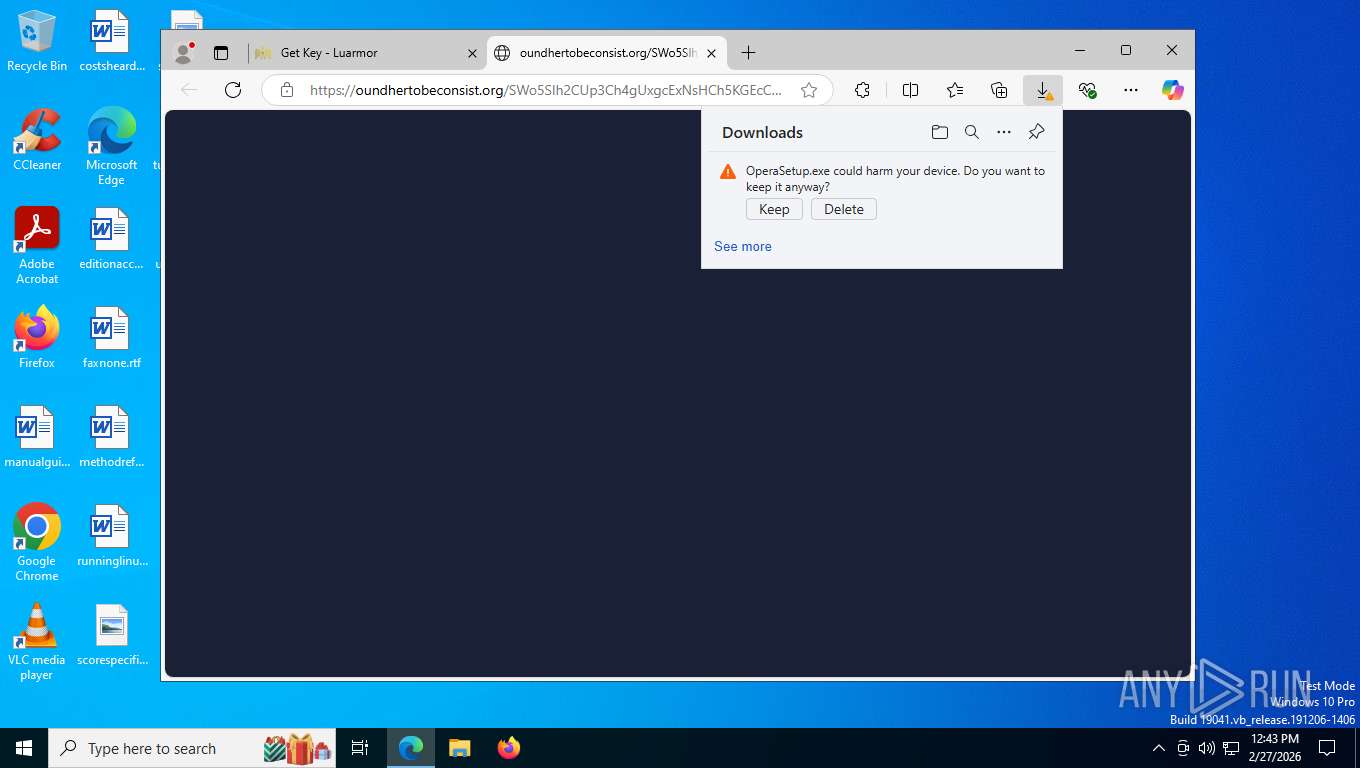Viewport: 1360px width, 768px height.
Task: Open the notification center icon
Action: coord(1327,748)
